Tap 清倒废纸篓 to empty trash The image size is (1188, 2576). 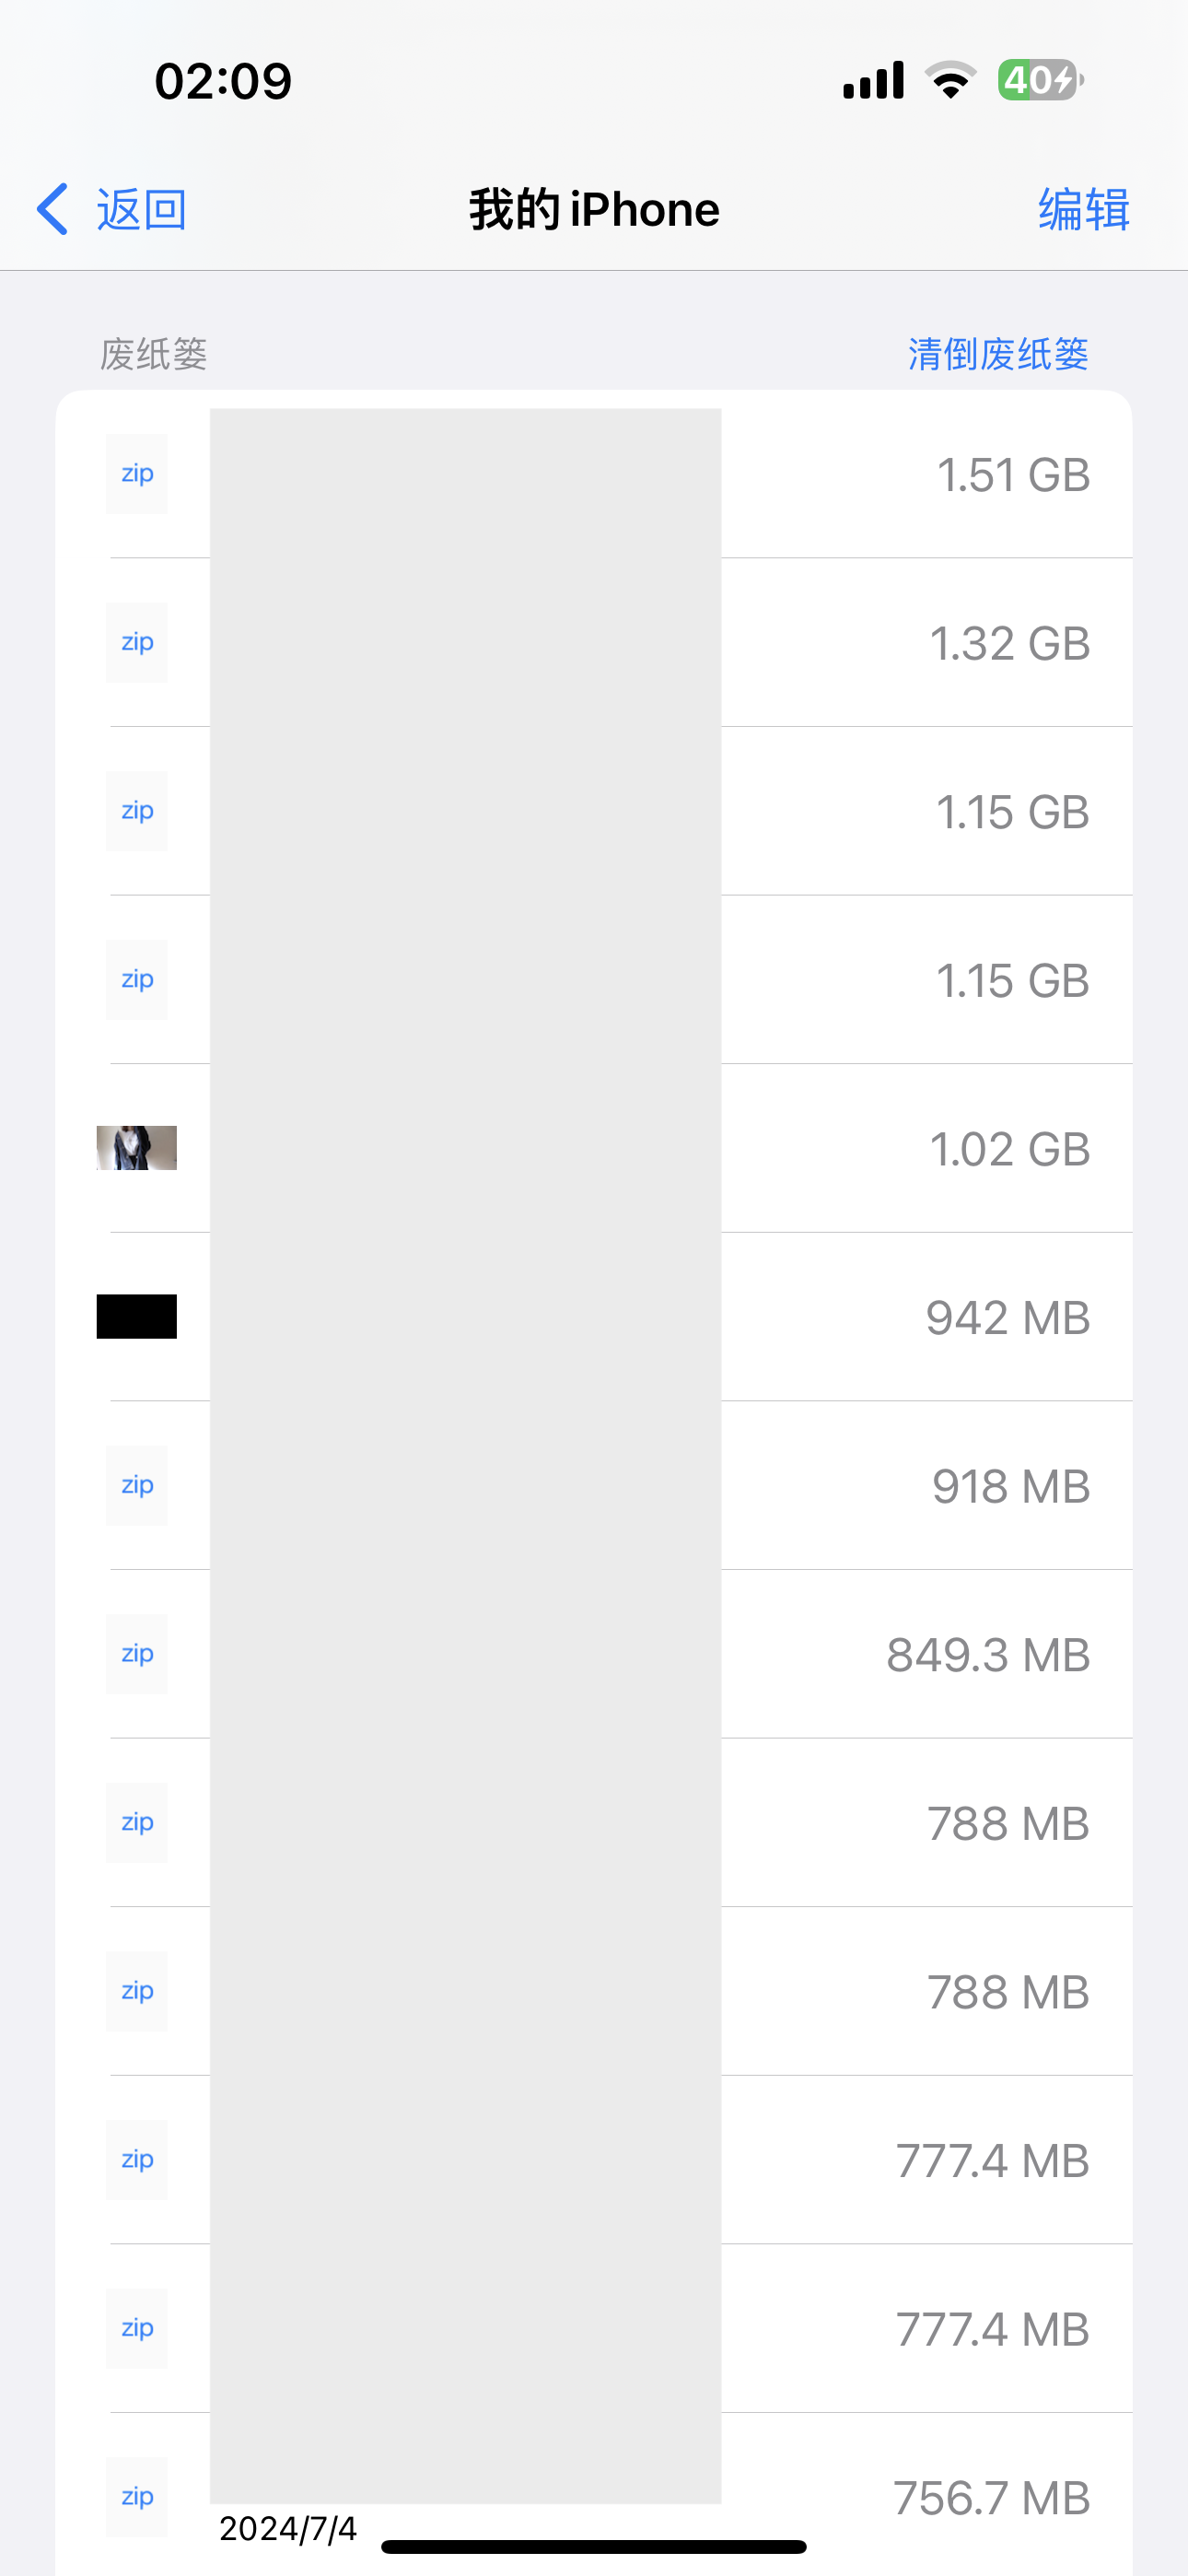pos(997,354)
